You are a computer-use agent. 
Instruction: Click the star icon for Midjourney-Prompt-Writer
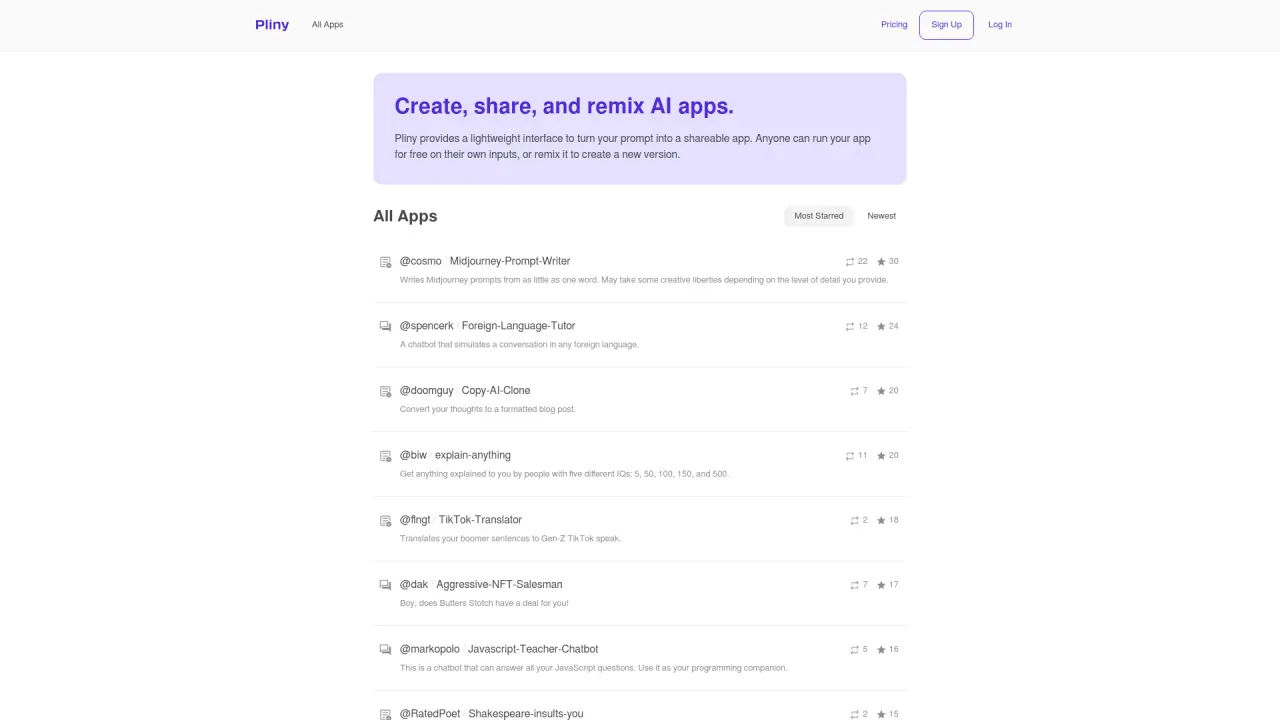coord(881,262)
